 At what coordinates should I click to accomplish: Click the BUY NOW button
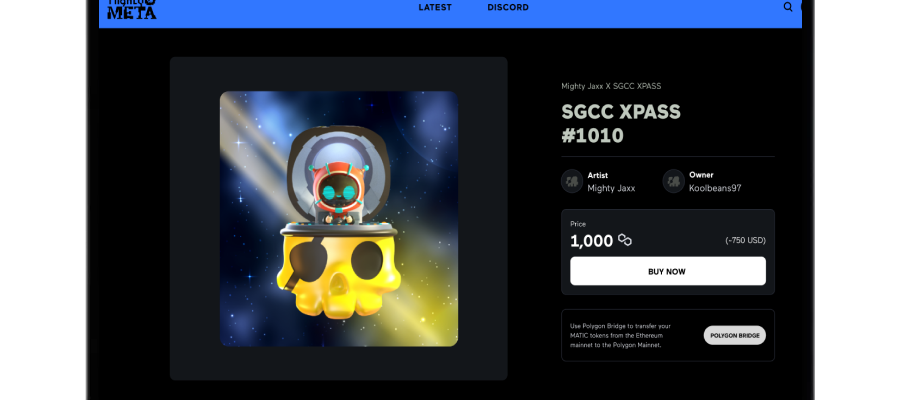[668, 271]
